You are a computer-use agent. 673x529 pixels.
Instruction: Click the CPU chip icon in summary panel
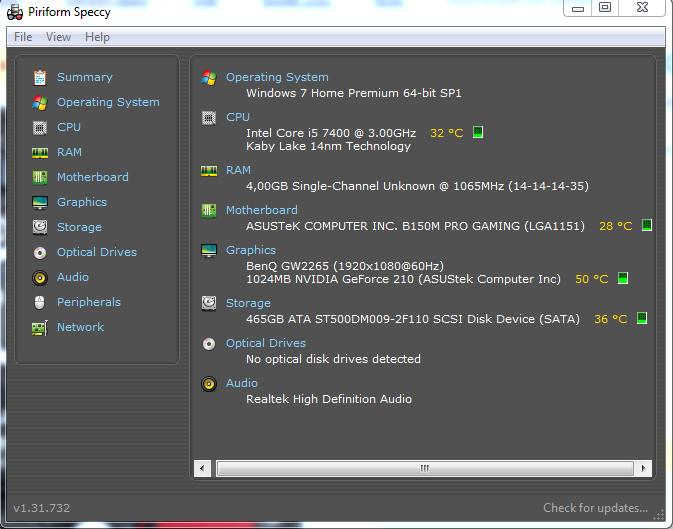coord(209,118)
